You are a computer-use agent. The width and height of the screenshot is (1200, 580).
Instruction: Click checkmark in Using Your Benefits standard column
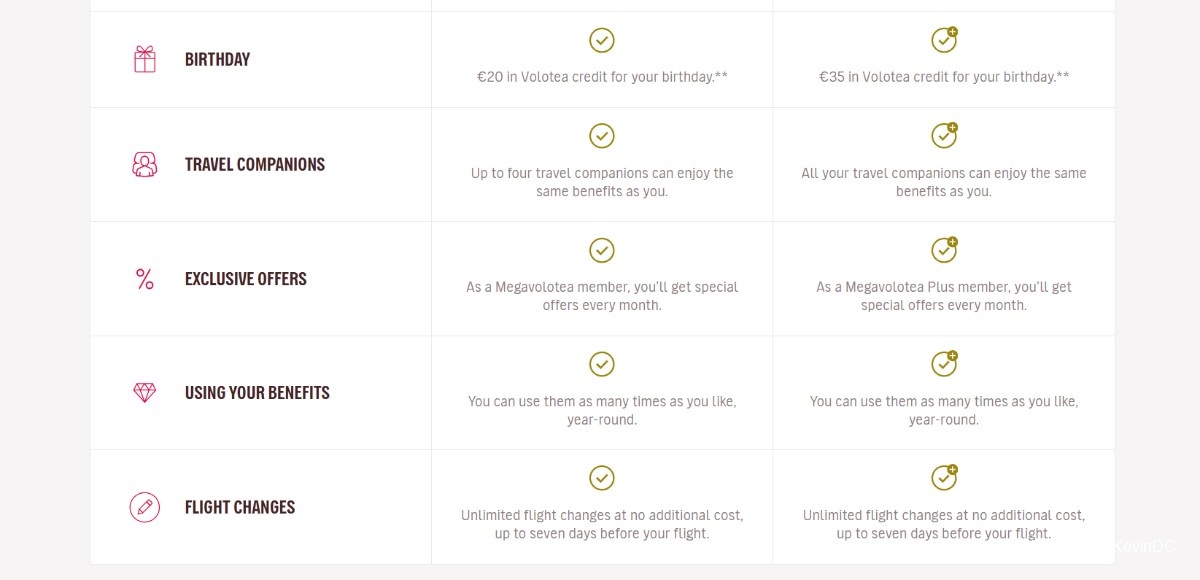602,364
